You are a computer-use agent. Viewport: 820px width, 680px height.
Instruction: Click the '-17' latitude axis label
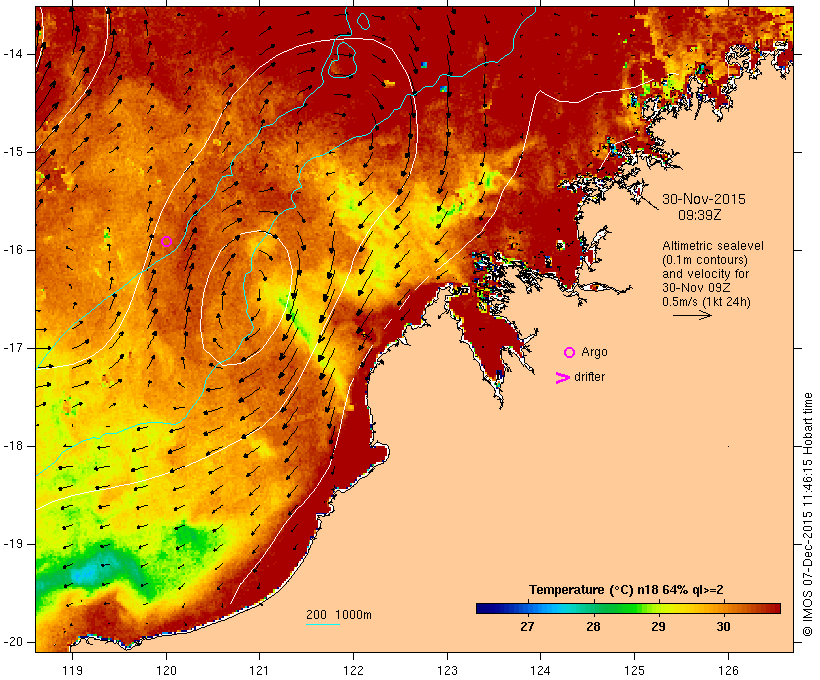click(x=12, y=348)
